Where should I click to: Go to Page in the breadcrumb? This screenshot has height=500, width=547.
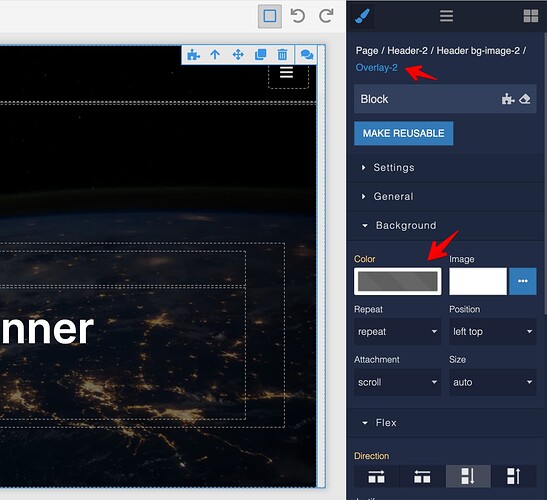367,51
